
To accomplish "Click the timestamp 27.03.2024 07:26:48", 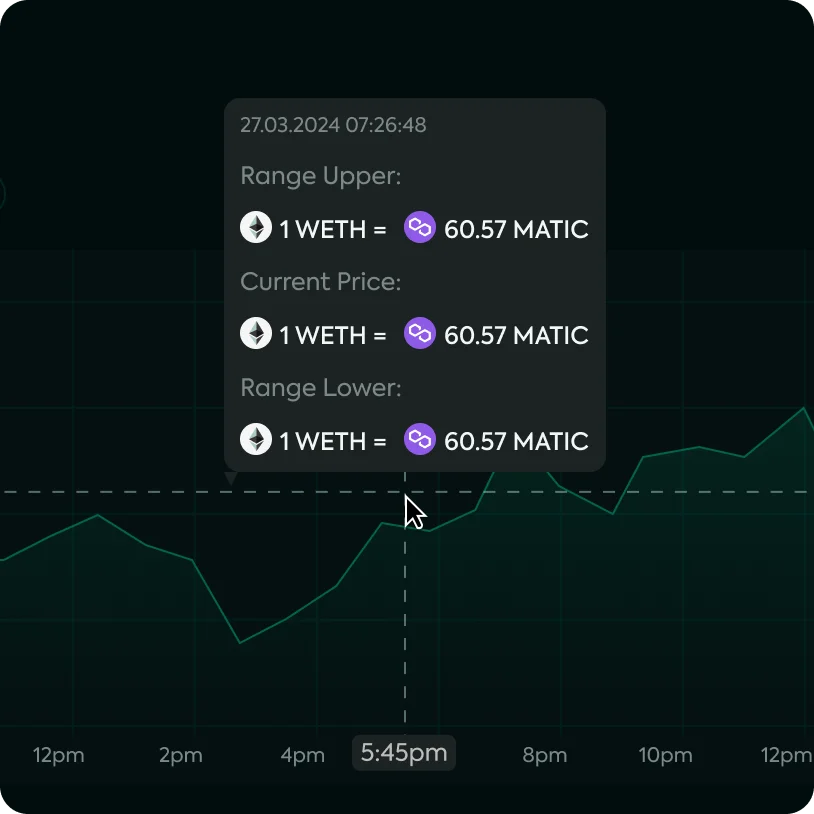I will click(333, 125).
